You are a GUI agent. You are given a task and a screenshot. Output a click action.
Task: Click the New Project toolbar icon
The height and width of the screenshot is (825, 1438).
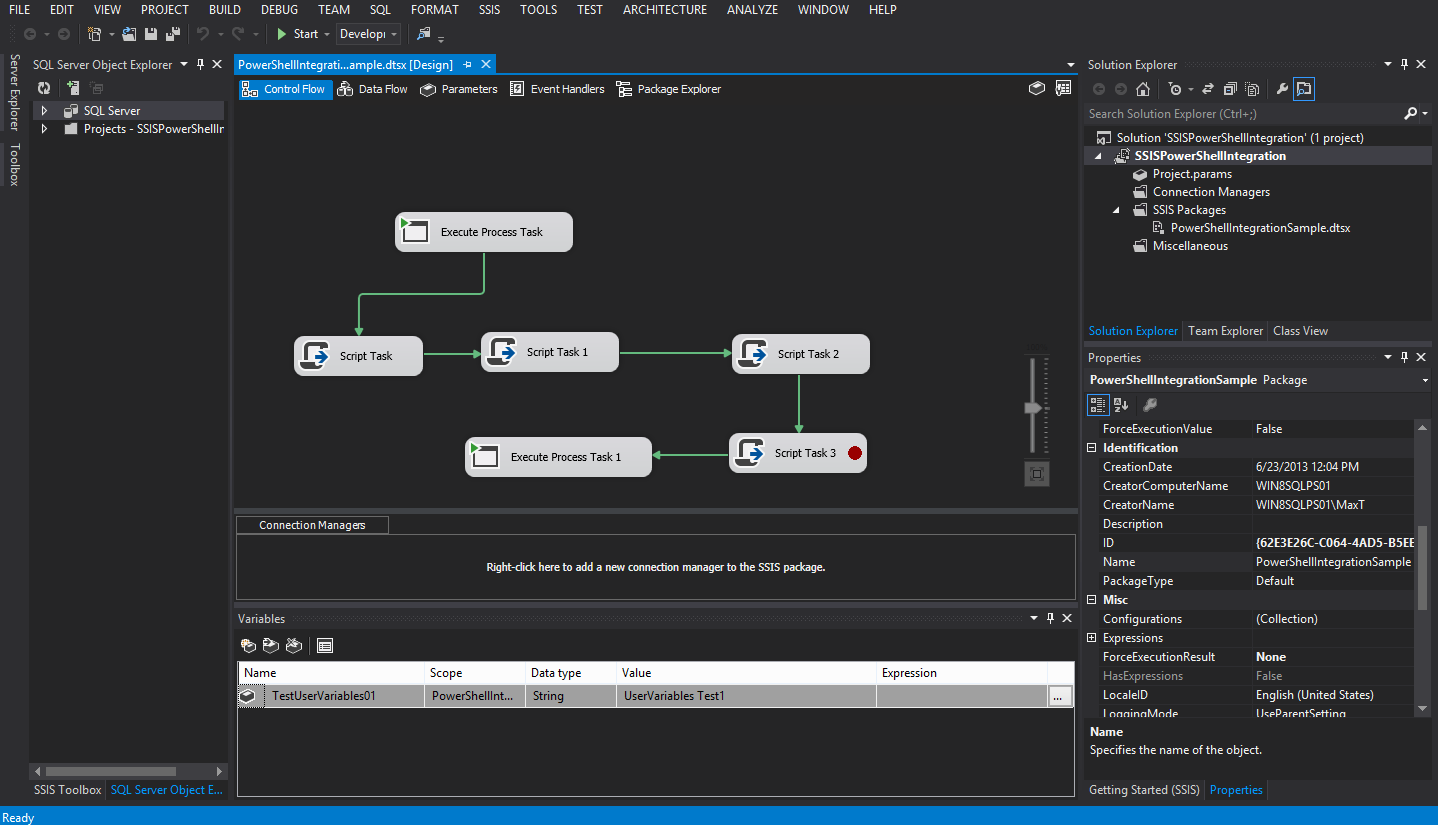click(94, 34)
